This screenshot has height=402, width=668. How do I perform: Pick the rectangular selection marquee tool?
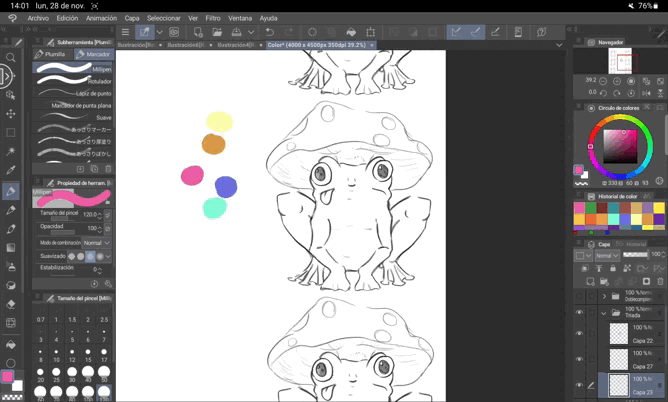click(x=11, y=132)
